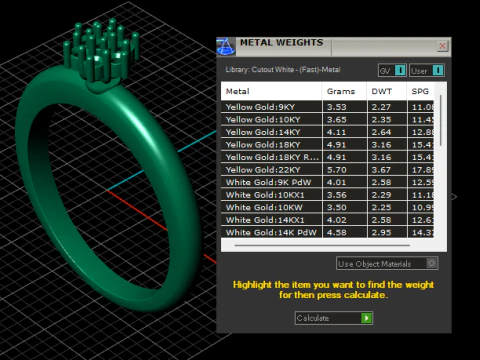The image size is (480, 360).
Task: Click the Calculate button
Action: [x=334, y=318]
